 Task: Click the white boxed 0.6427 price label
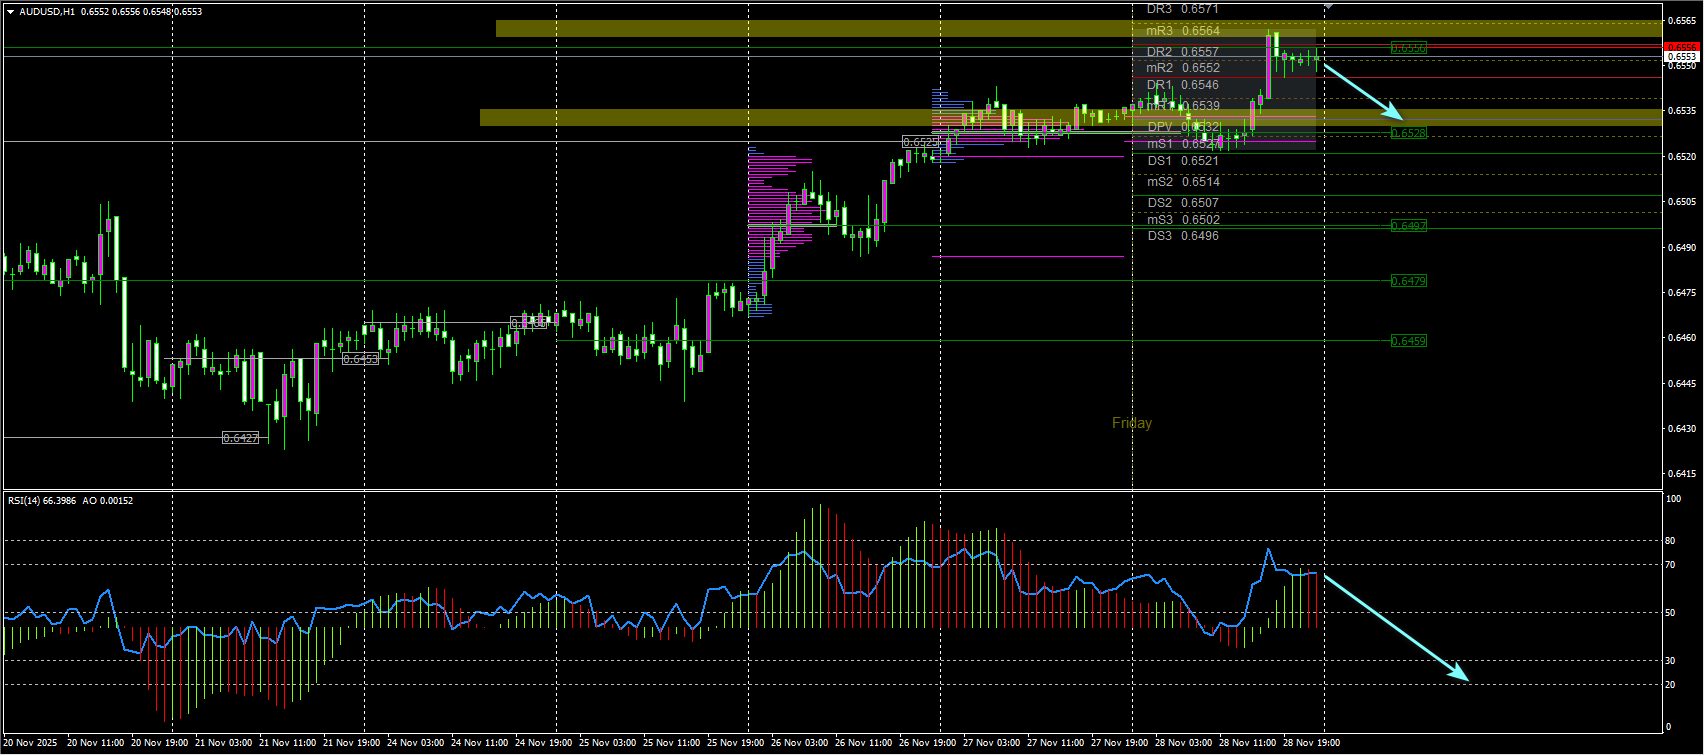(x=240, y=438)
